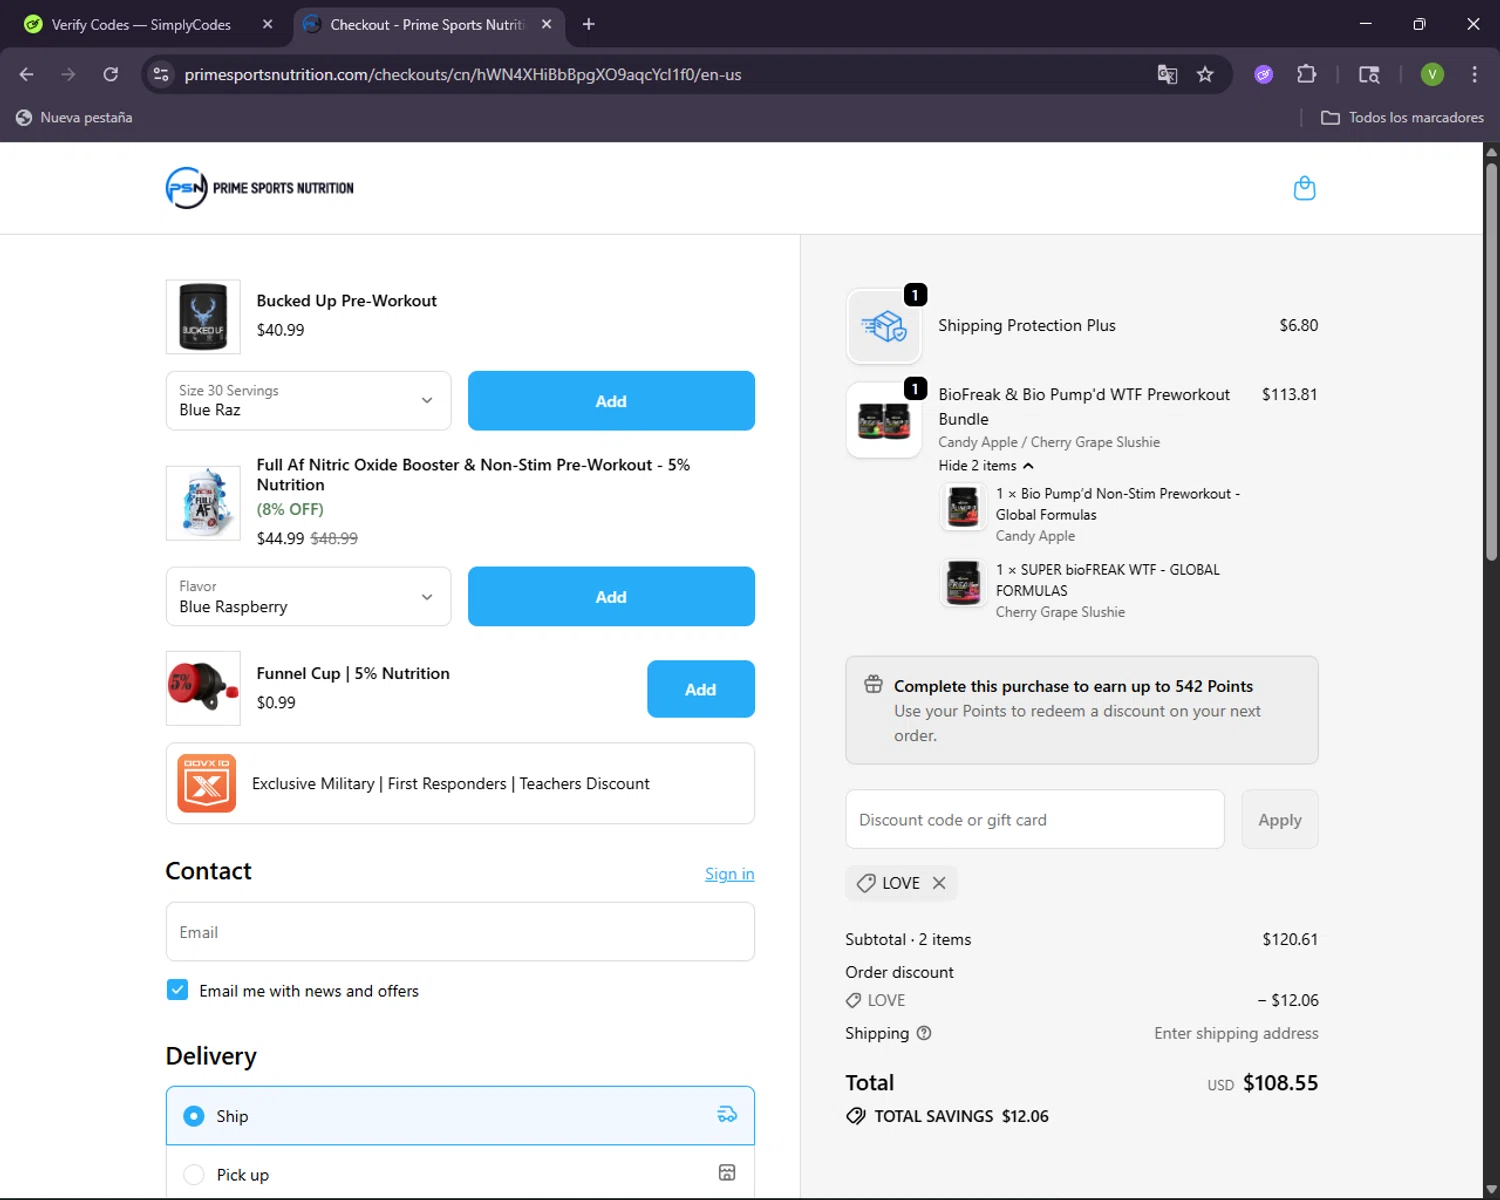Open Chrome extensions puzzle icon
The width and height of the screenshot is (1500, 1200).
click(1306, 74)
